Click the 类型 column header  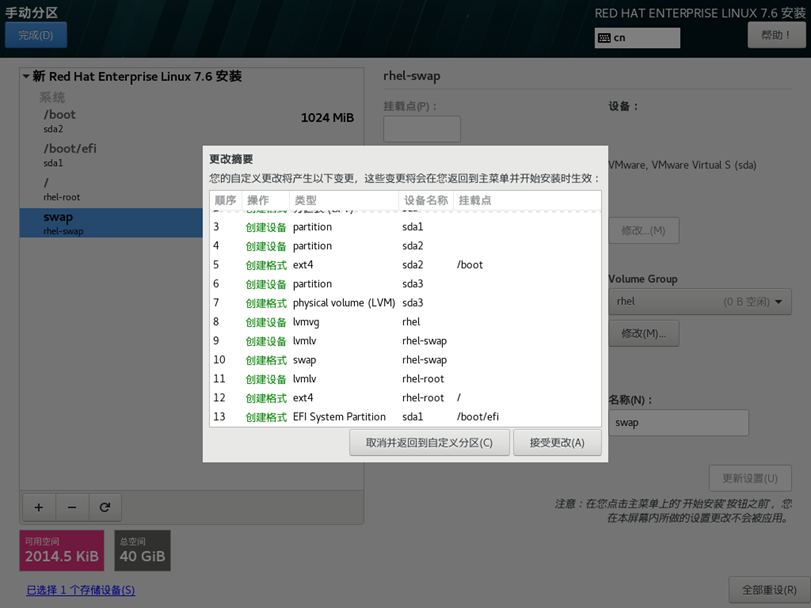tap(343, 200)
